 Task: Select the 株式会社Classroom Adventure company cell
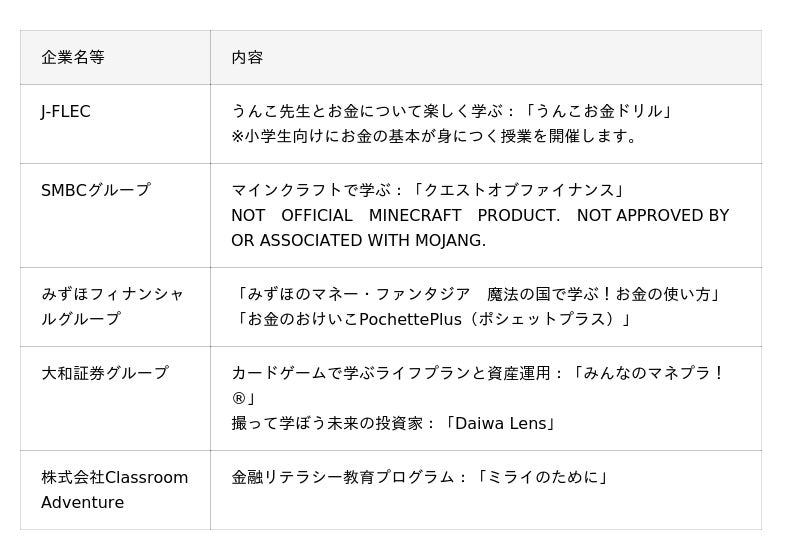click(114, 490)
